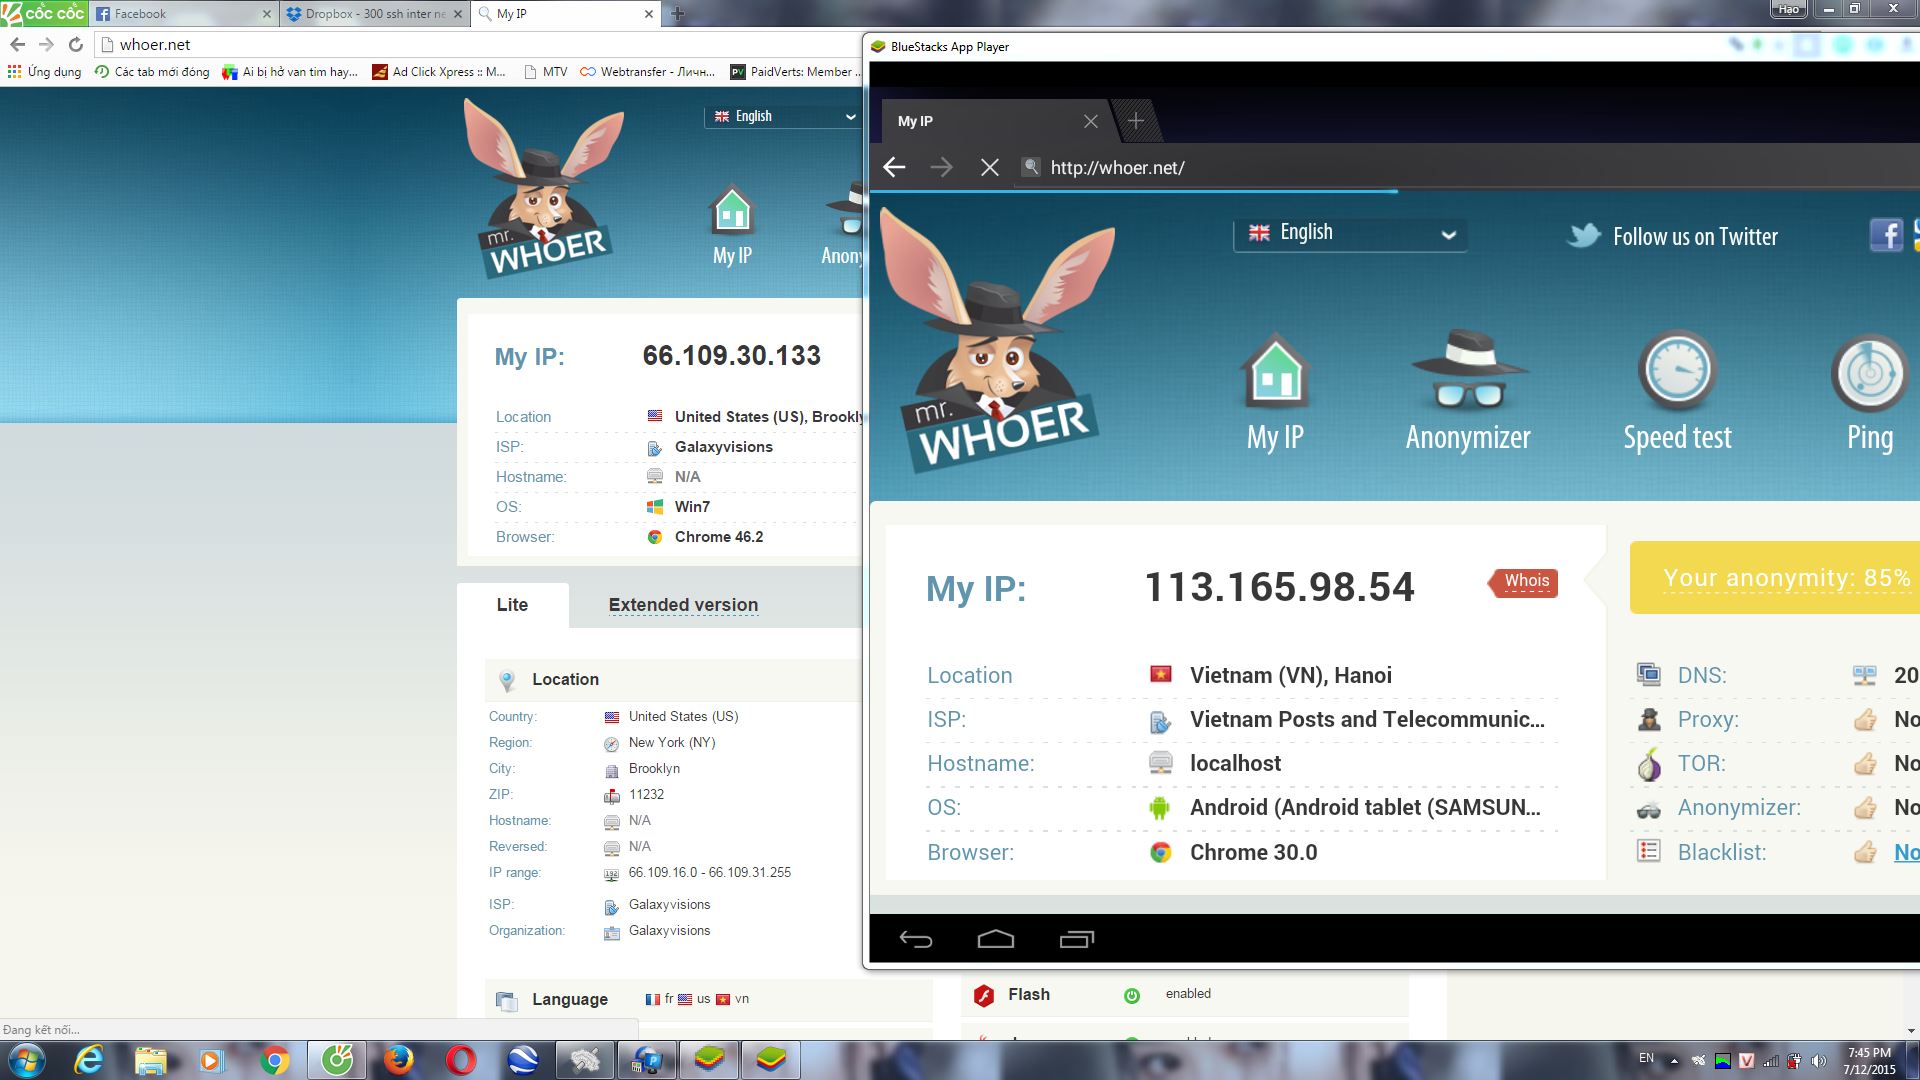The image size is (1920, 1080).
Task: Click the Your anonymity 85% banner
Action: point(1785,578)
